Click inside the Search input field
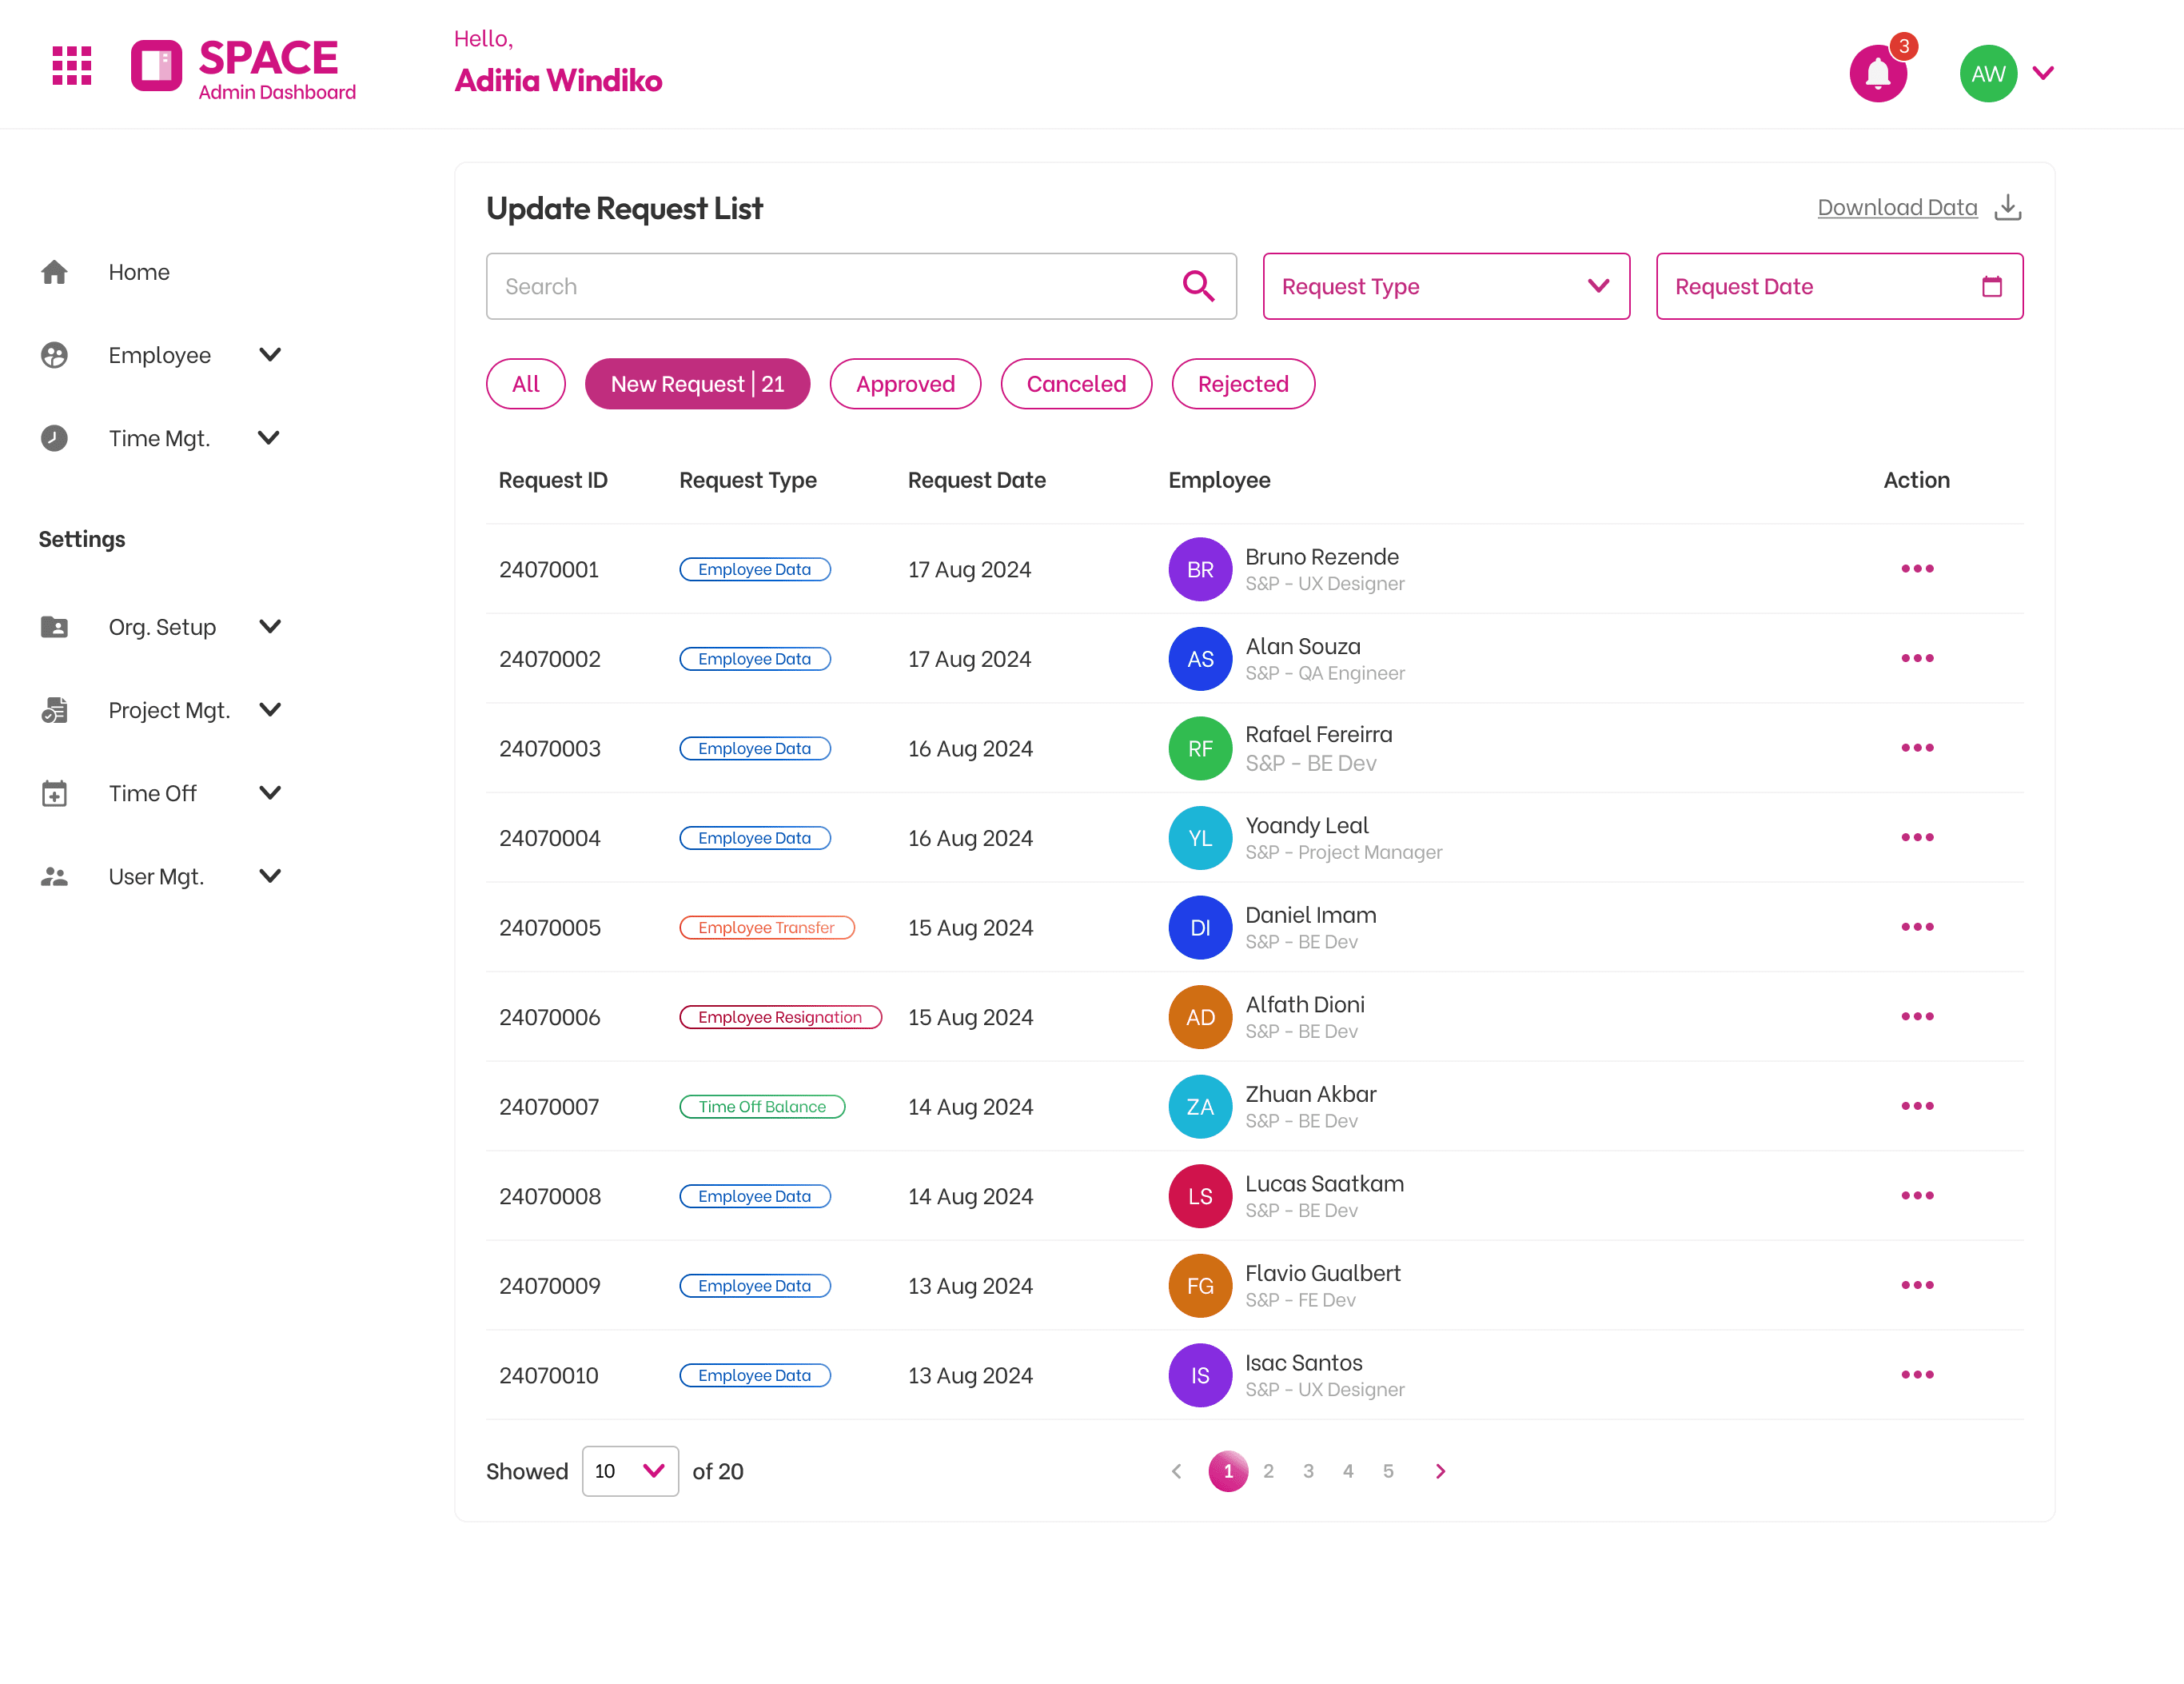The height and width of the screenshot is (1684, 2184). point(800,286)
